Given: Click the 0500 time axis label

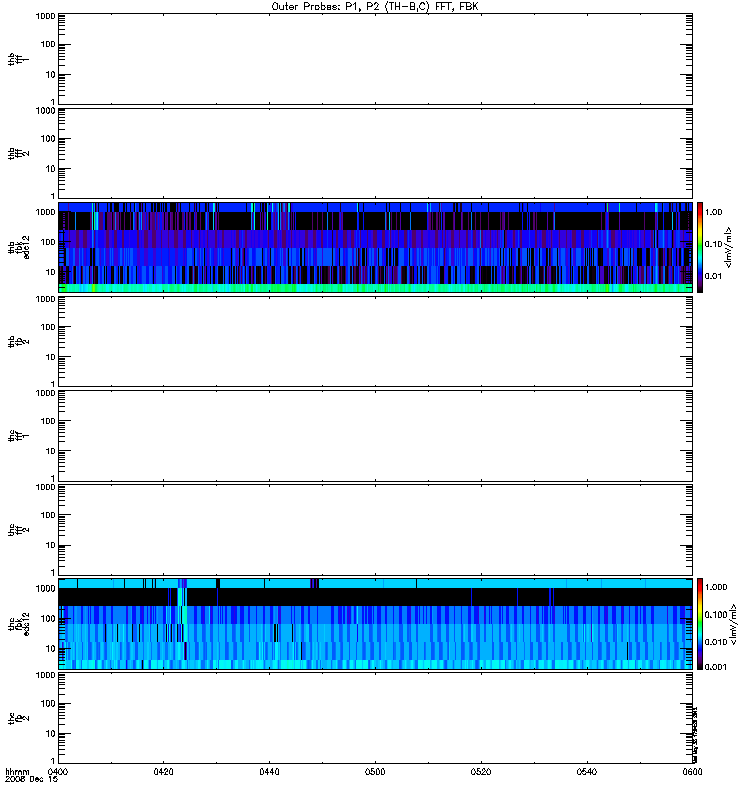Looking at the screenshot, I should [375, 772].
